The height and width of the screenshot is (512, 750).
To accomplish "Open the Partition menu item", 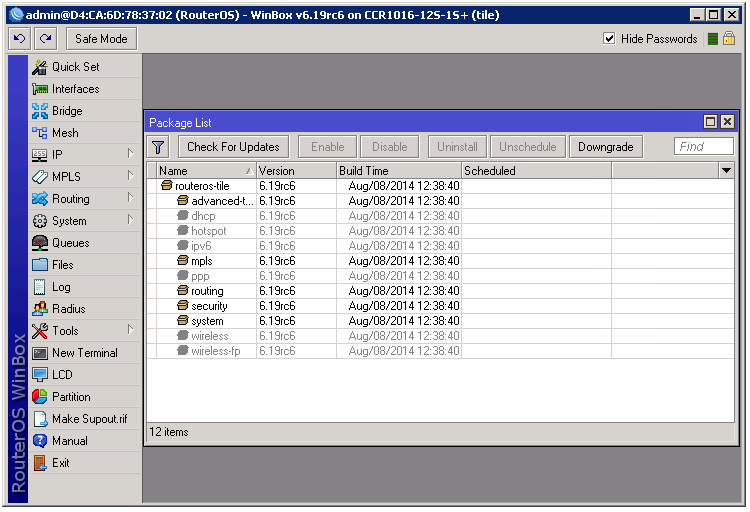I will tap(85, 397).
